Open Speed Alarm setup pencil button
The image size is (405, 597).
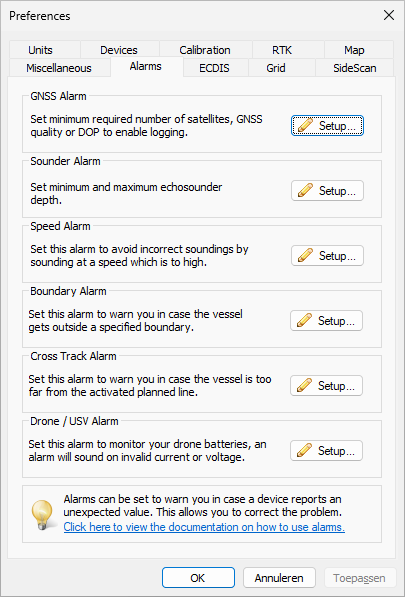tap(327, 255)
